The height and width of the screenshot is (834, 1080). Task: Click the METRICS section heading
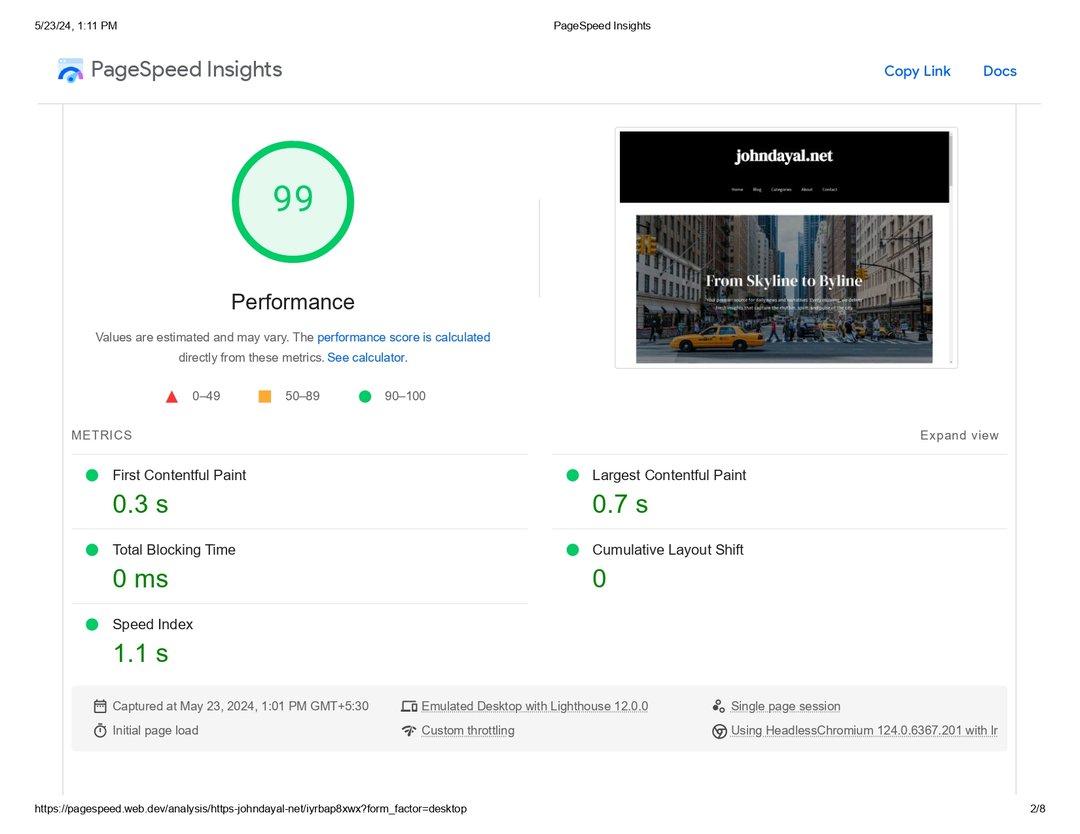(102, 435)
